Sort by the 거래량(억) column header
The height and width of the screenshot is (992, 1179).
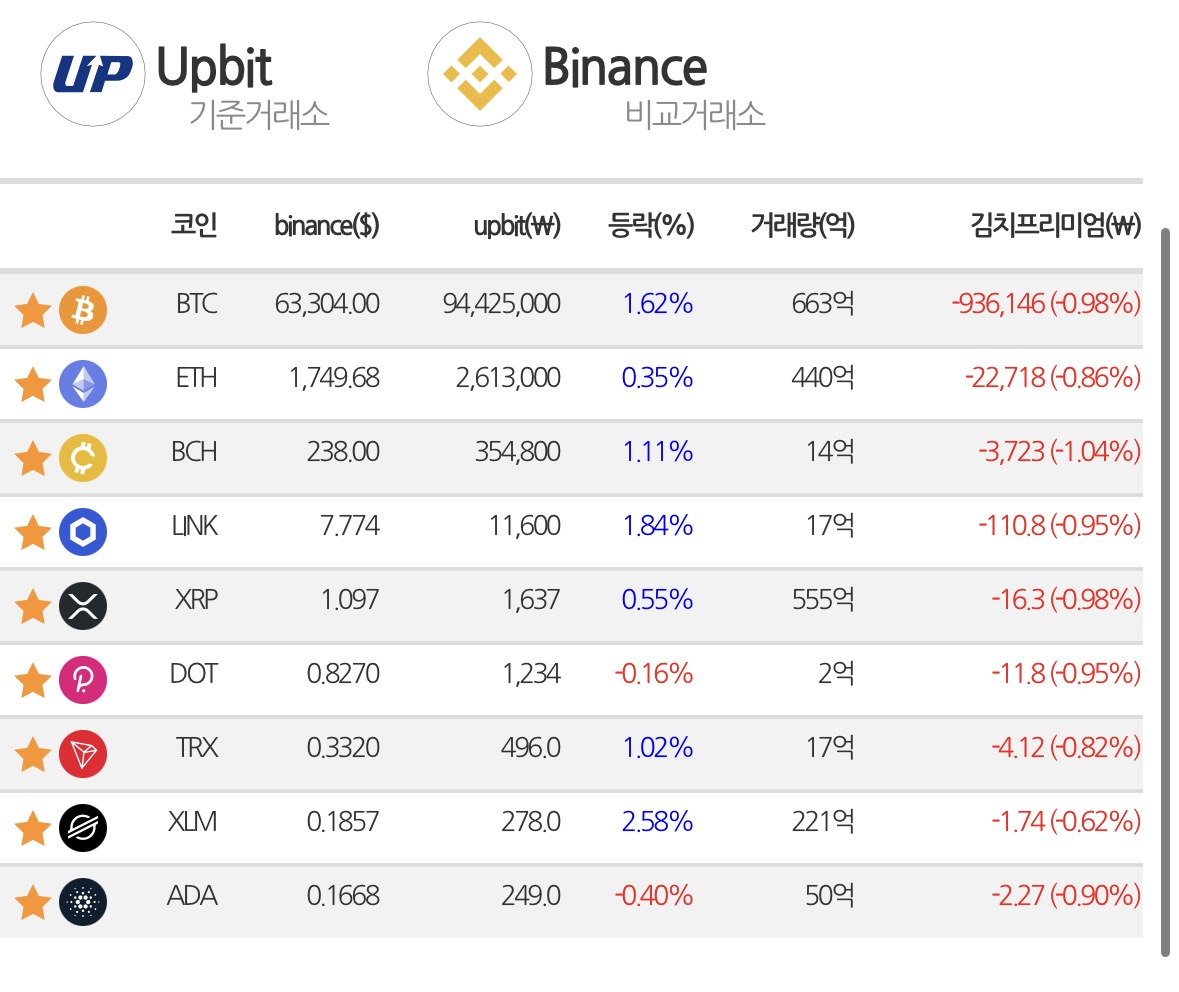(802, 225)
